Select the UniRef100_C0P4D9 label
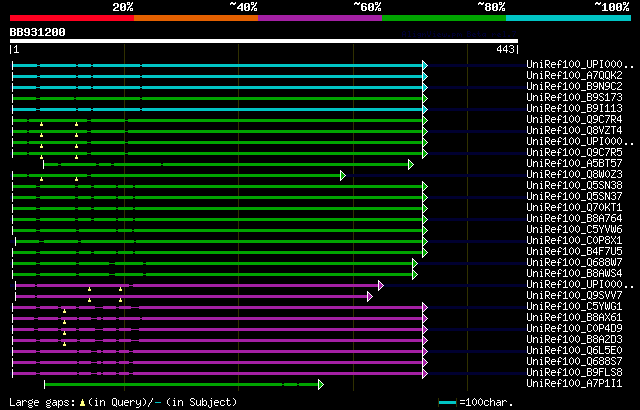The width and height of the screenshot is (640, 410). (574, 329)
